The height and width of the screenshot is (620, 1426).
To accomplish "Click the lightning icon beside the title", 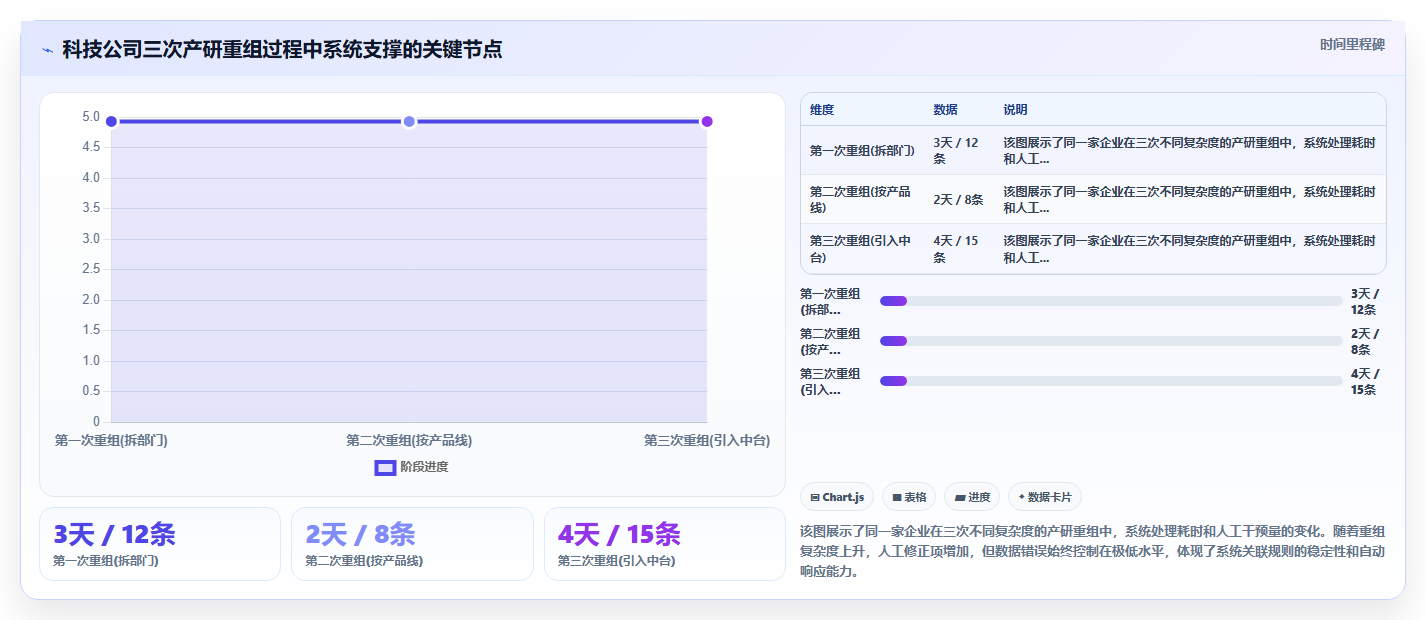I will (47, 50).
